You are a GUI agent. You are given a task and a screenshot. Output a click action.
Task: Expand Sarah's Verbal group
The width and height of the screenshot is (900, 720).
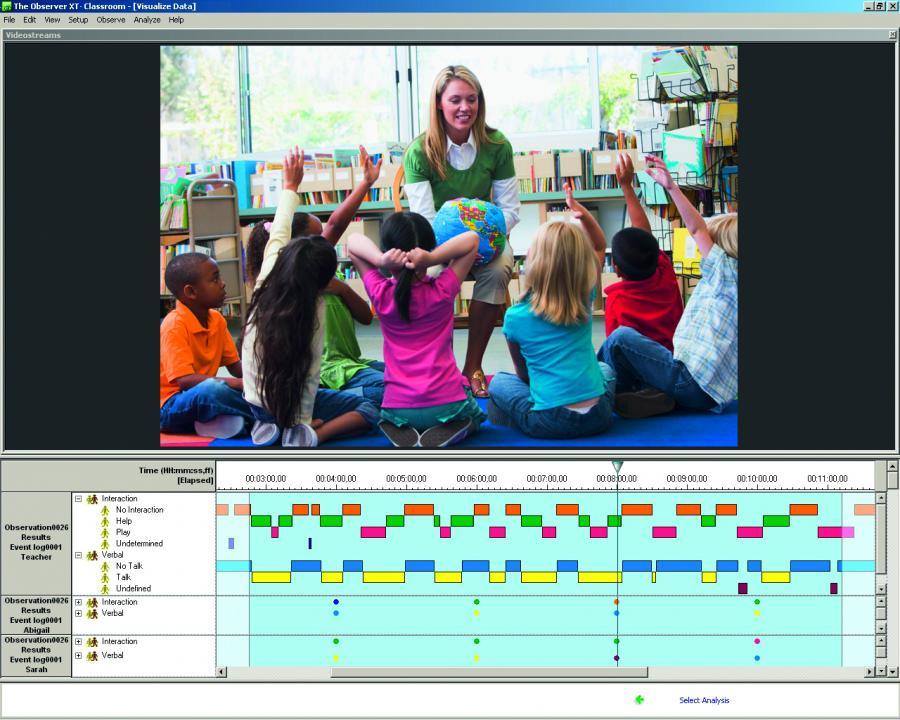point(79,656)
